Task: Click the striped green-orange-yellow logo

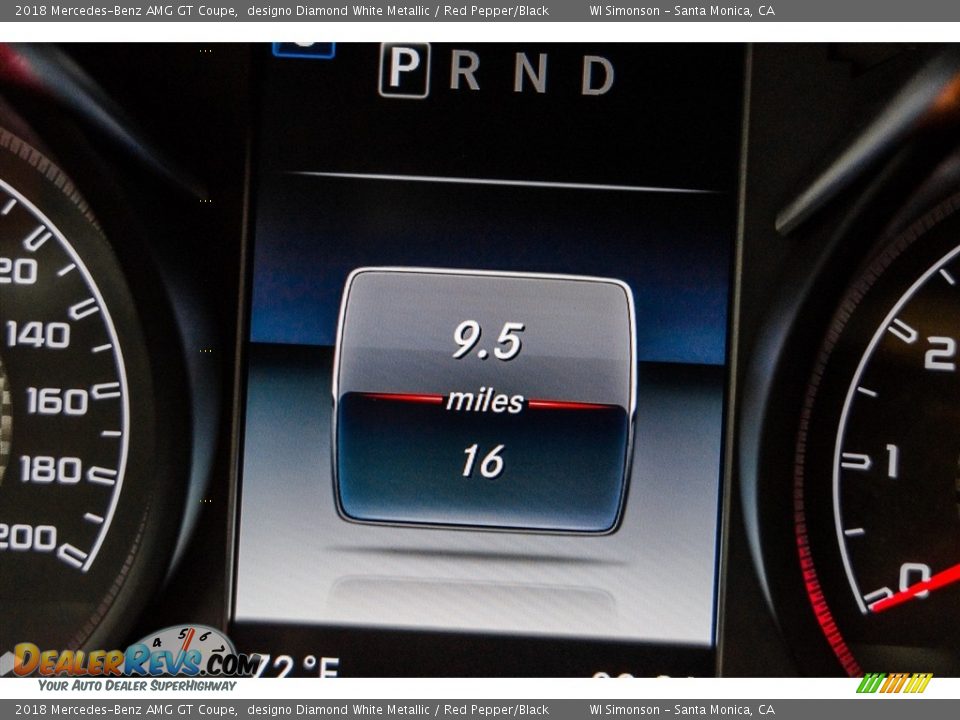Action: [894, 683]
